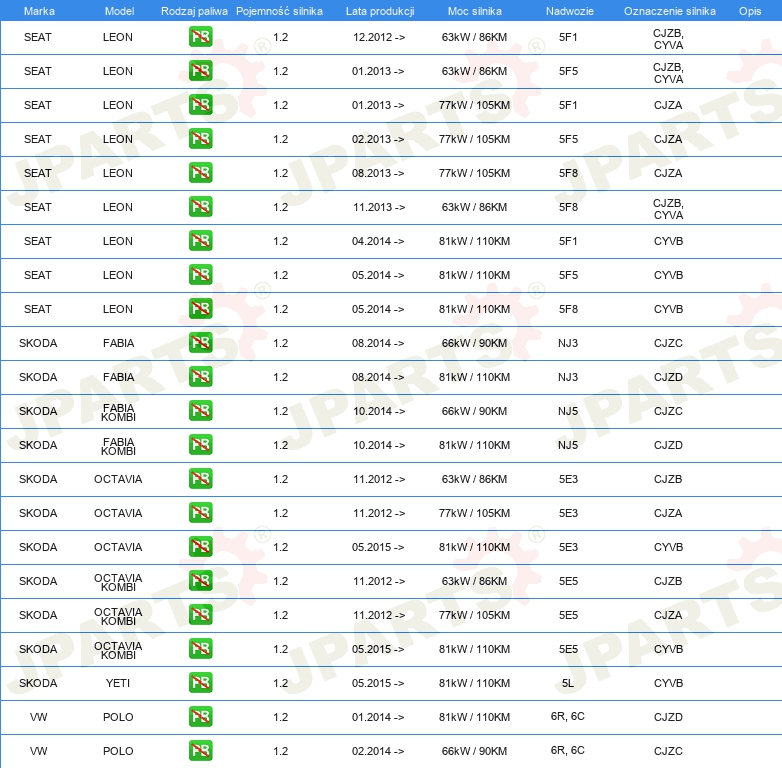This screenshot has height=768, width=782.
Task: Click the petrol fuel icon in the SEAT LEON 12.2012 row
Action: click(x=200, y=37)
